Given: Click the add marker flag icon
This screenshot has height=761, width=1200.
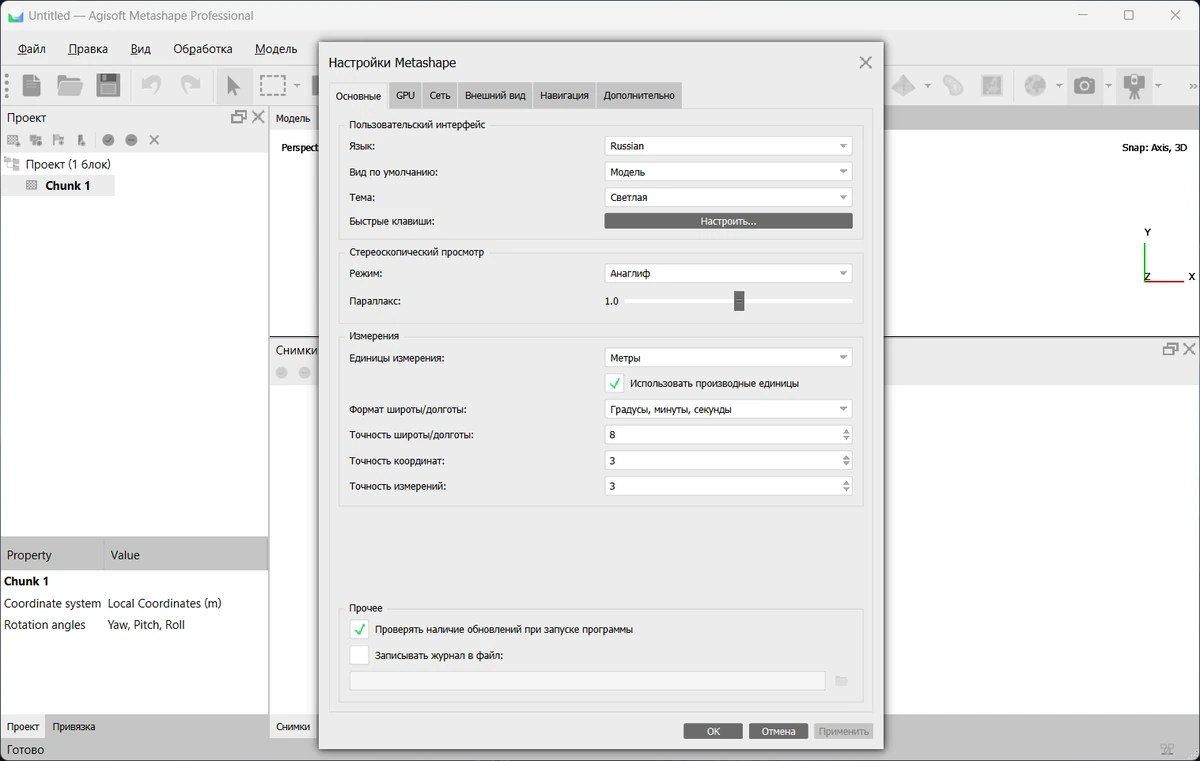Looking at the screenshot, I should tap(58, 140).
